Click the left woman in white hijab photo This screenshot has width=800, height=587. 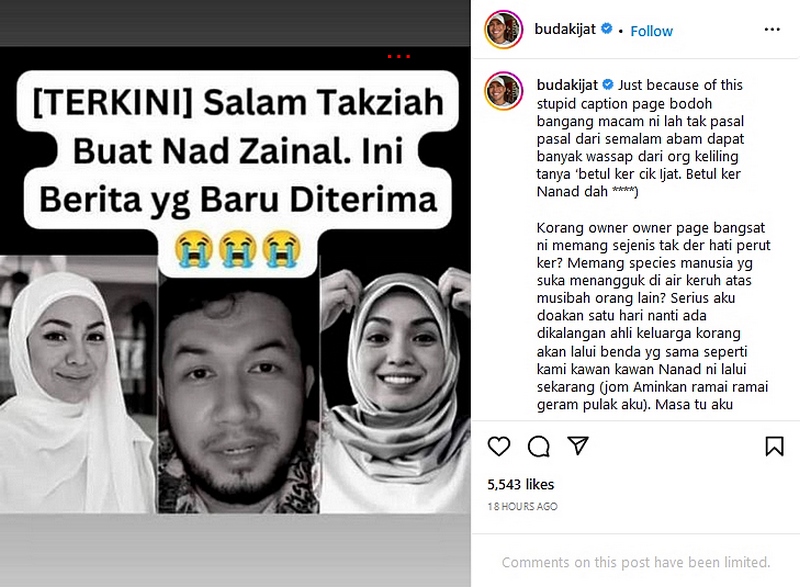click(78, 385)
